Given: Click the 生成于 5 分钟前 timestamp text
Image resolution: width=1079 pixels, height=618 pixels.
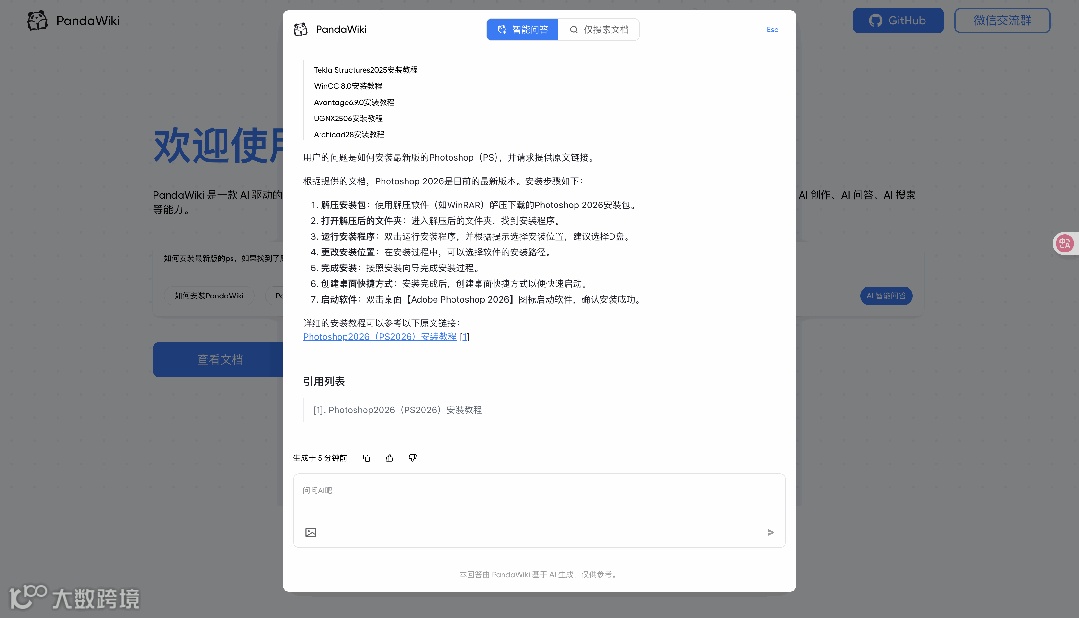Looking at the screenshot, I should (320, 458).
